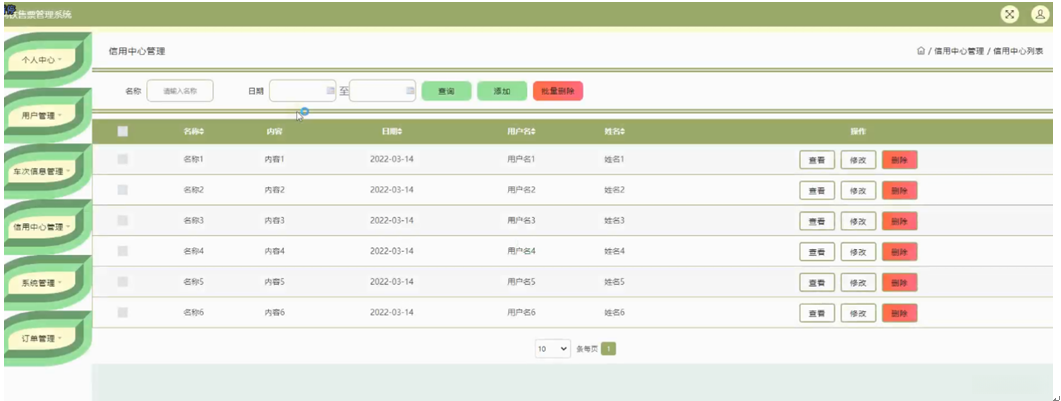Click 修改 for row 名称3
The image size is (1061, 401).
[x=858, y=221]
